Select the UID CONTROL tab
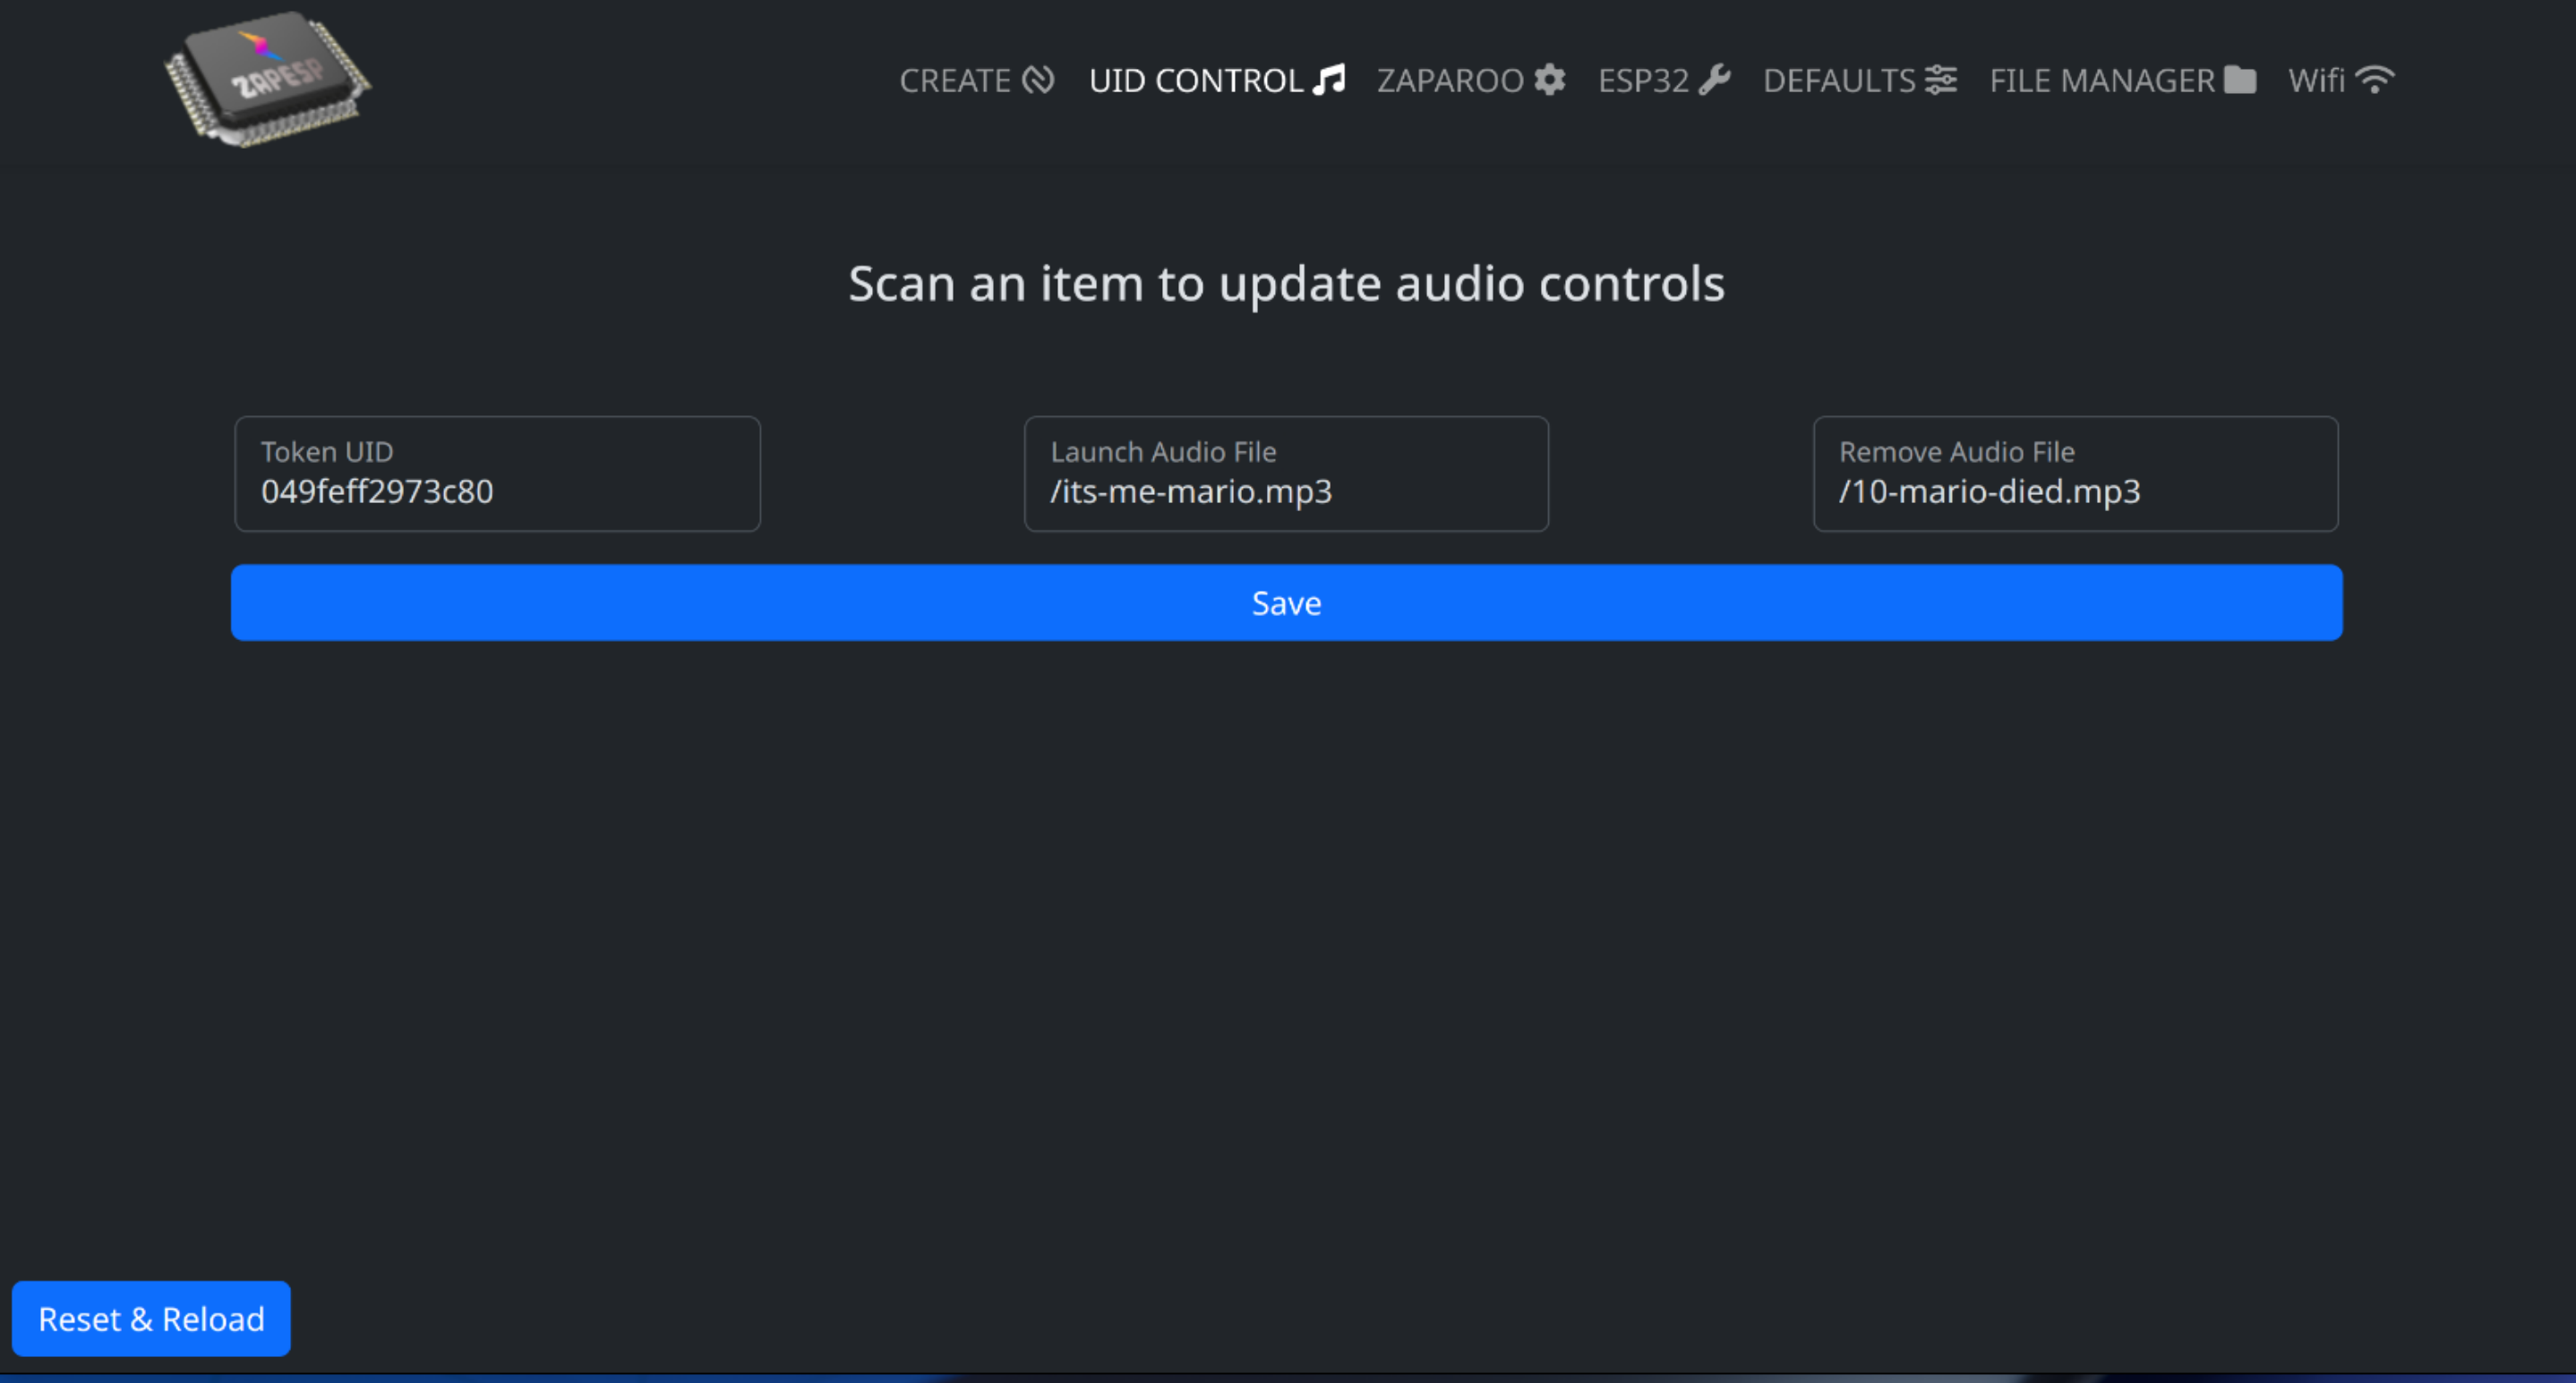This screenshot has height=1383, width=2576. point(1197,80)
